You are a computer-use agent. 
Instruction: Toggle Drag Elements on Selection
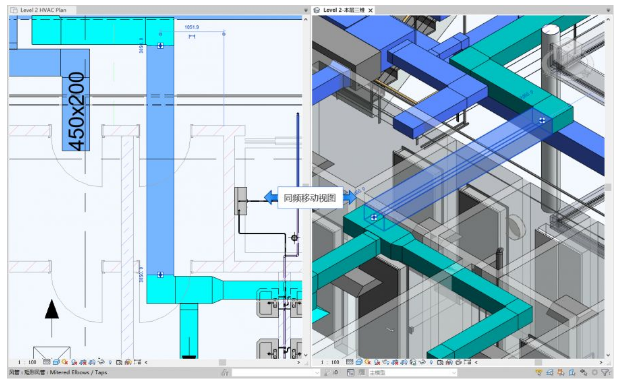583,372
